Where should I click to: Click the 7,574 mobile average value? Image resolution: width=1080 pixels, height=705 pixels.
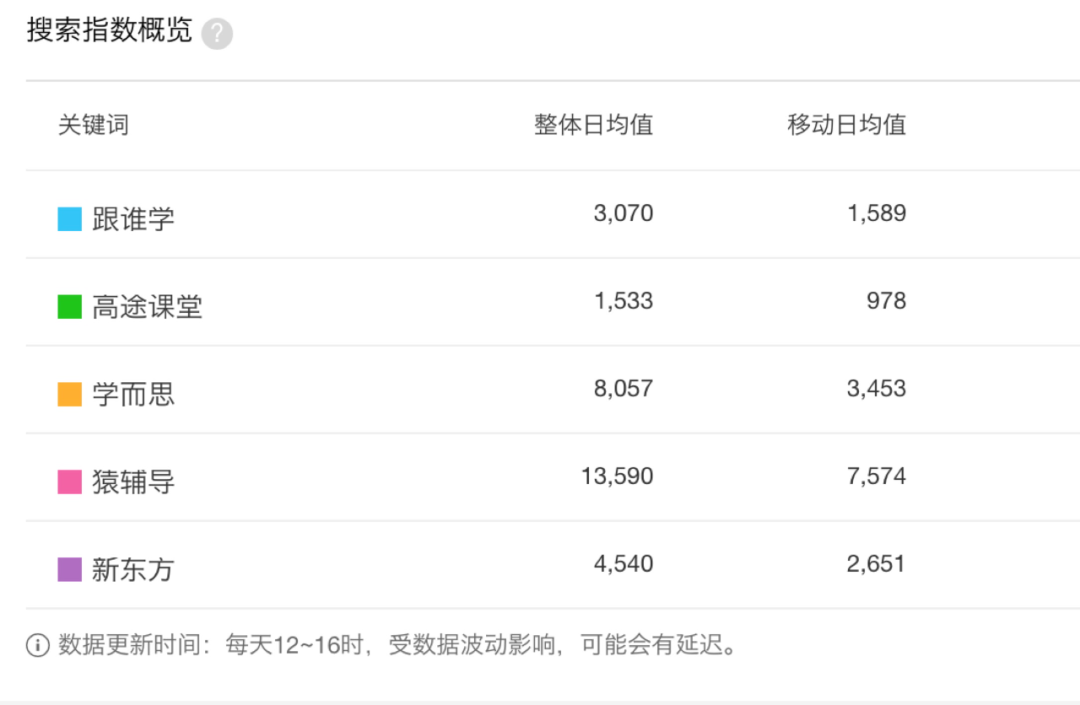click(876, 476)
